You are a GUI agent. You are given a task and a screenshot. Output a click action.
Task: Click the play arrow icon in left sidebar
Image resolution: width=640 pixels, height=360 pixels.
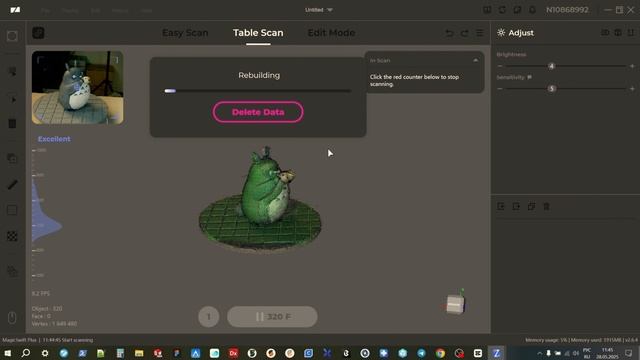[13, 100]
